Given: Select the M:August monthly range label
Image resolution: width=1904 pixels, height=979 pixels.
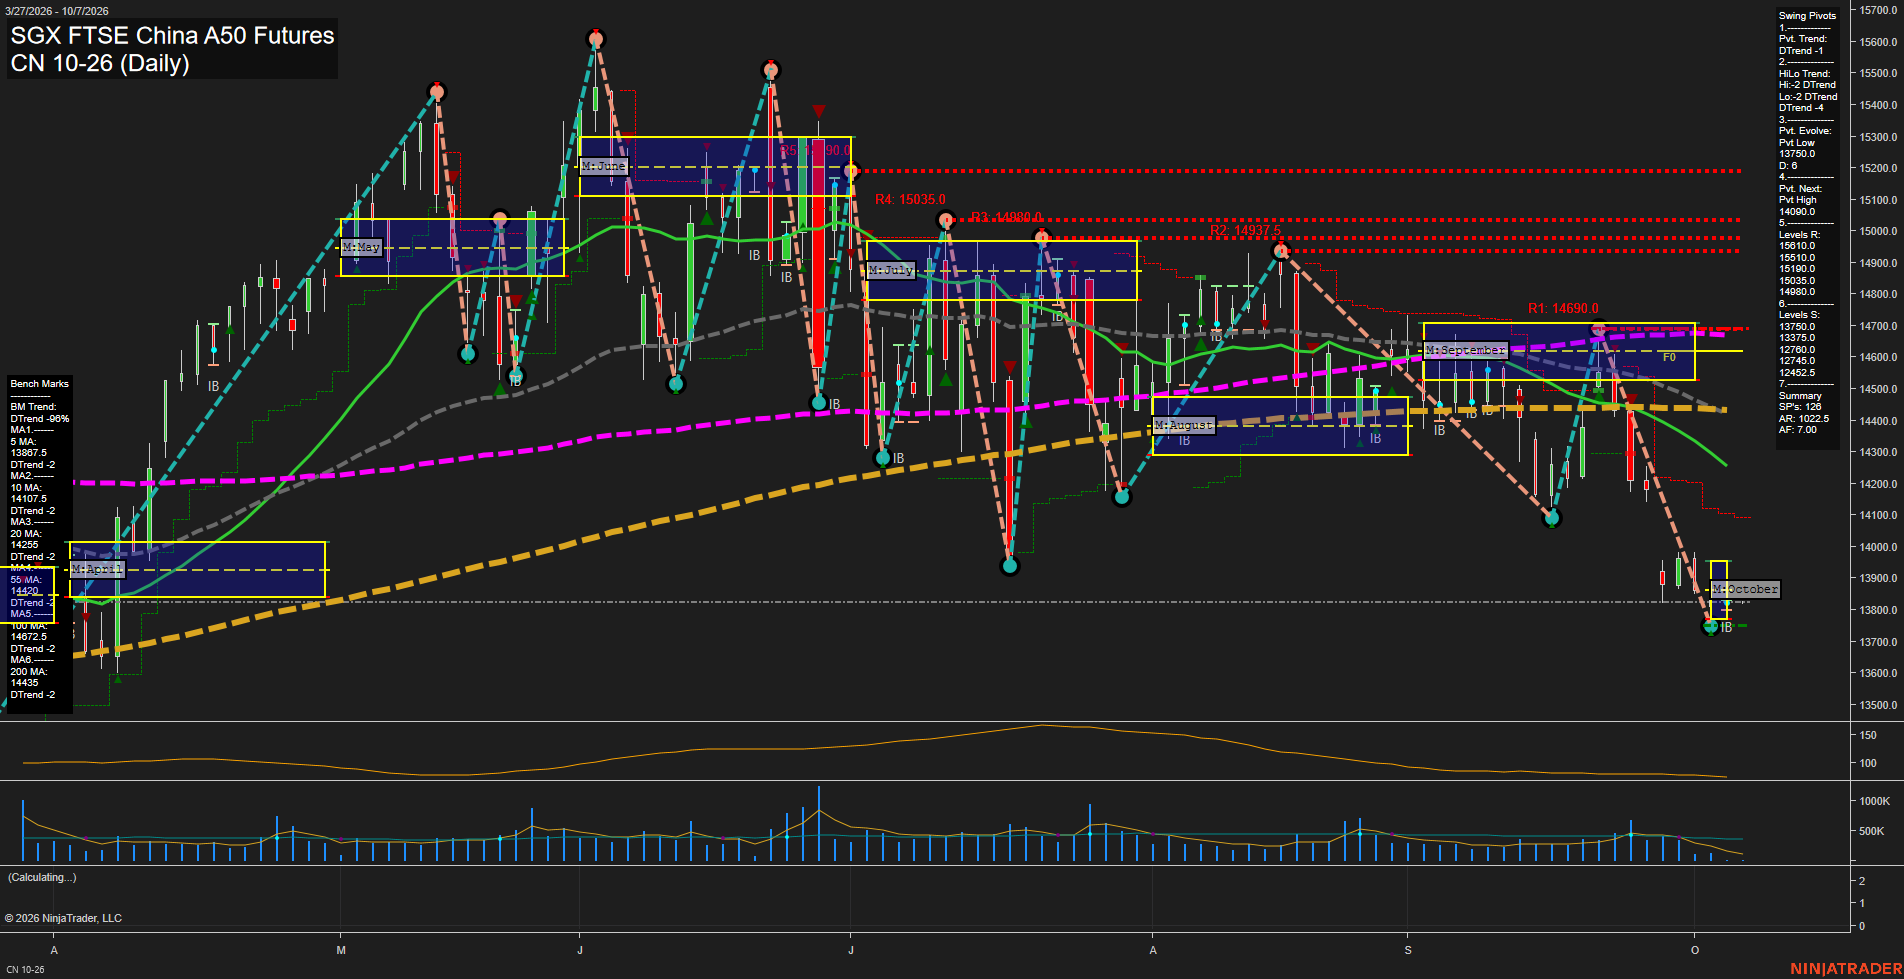Looking at the screenshot, I should [1184, 425].
